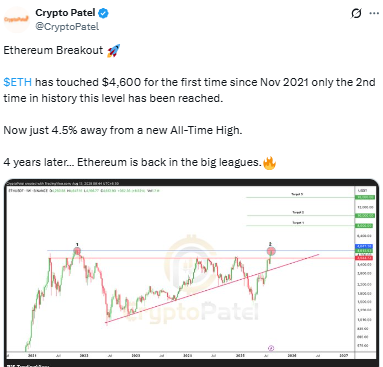Click the red price tag on axis
The width and height of the screenshot is (383, 367).
(364, 258)
